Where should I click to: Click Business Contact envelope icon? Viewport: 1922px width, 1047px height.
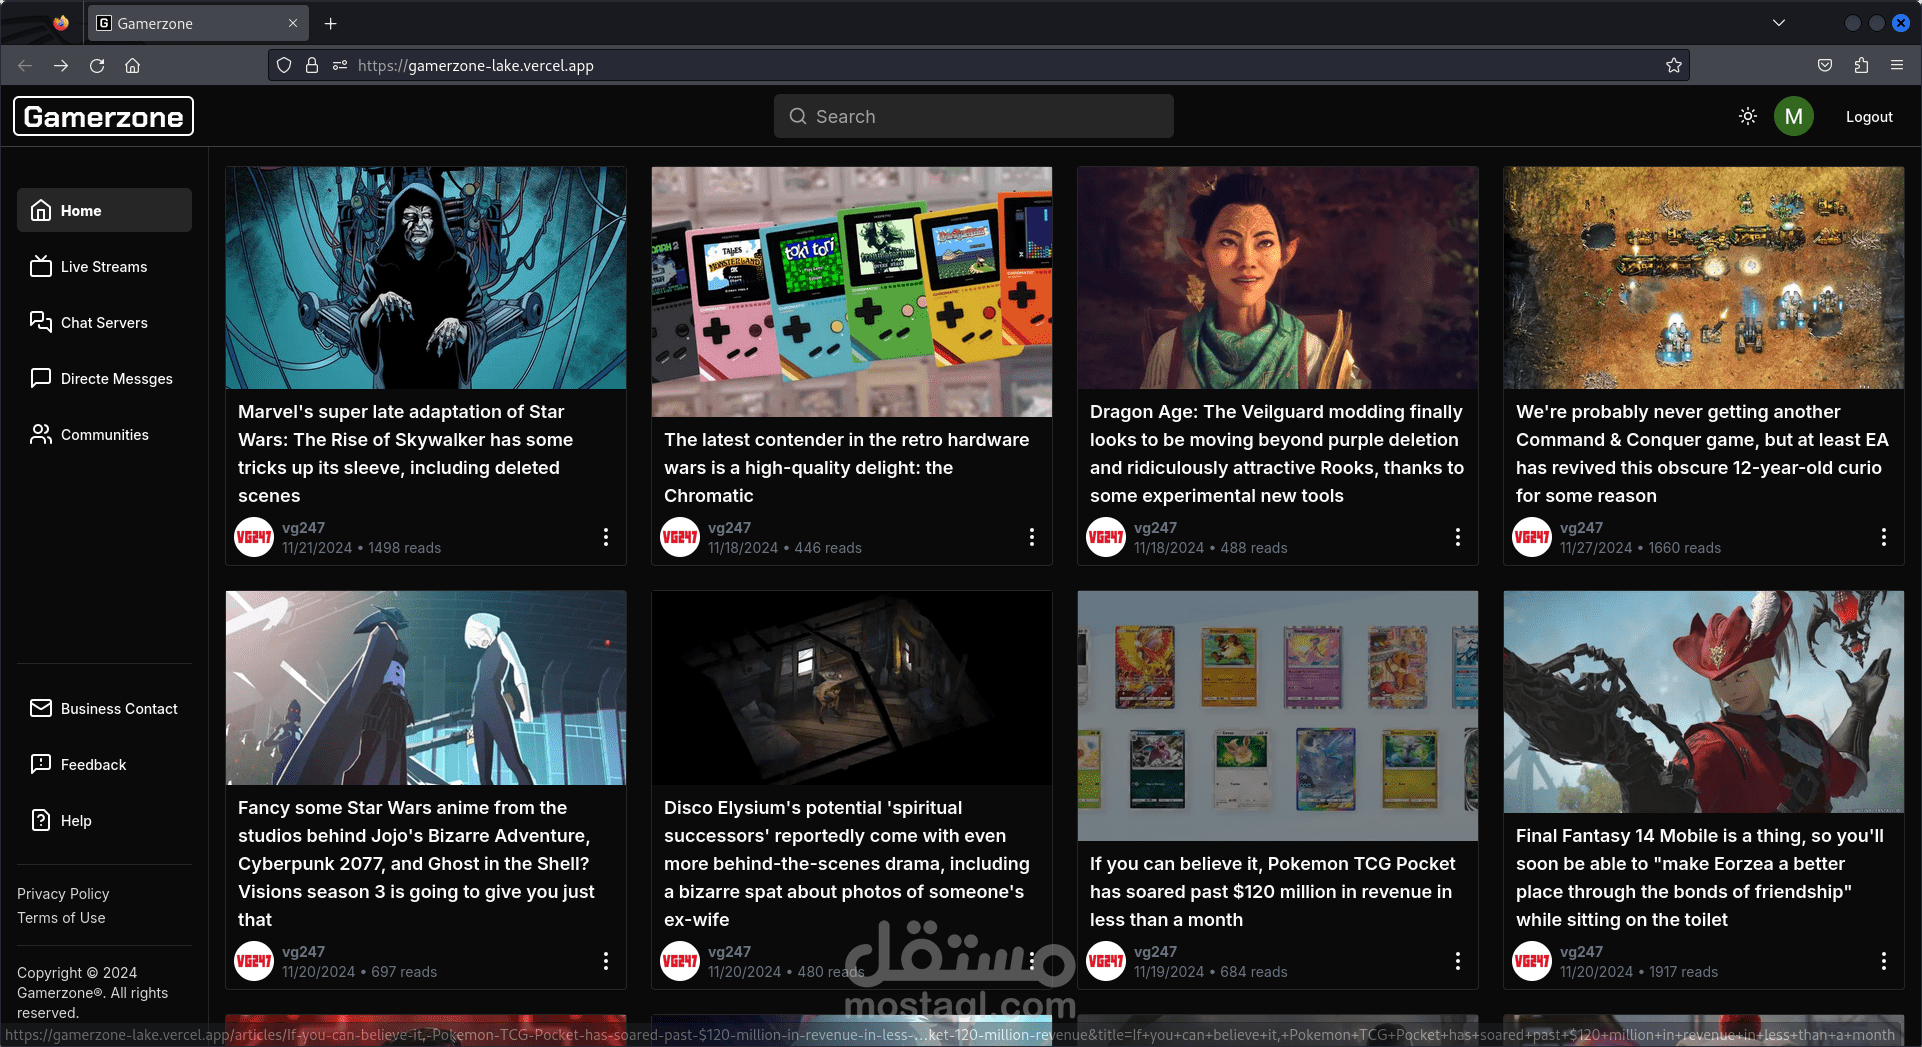click(x=41, y=708)
